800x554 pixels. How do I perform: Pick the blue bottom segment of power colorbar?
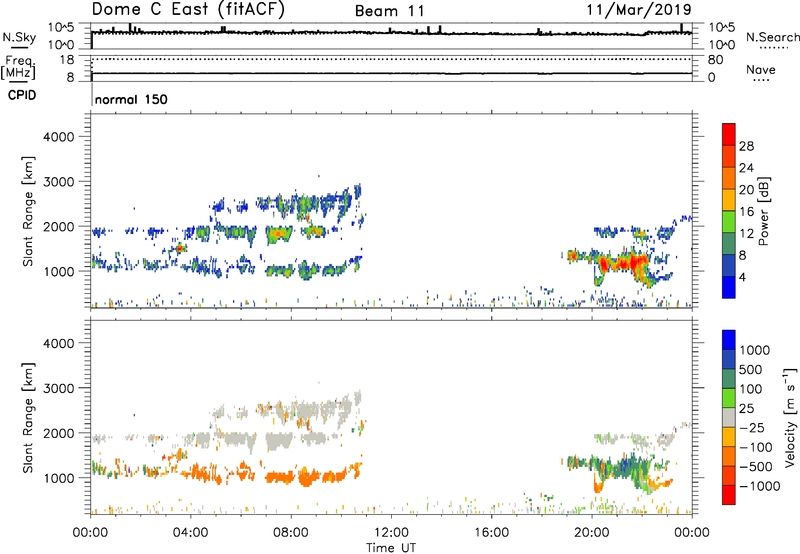pos(729,288)
